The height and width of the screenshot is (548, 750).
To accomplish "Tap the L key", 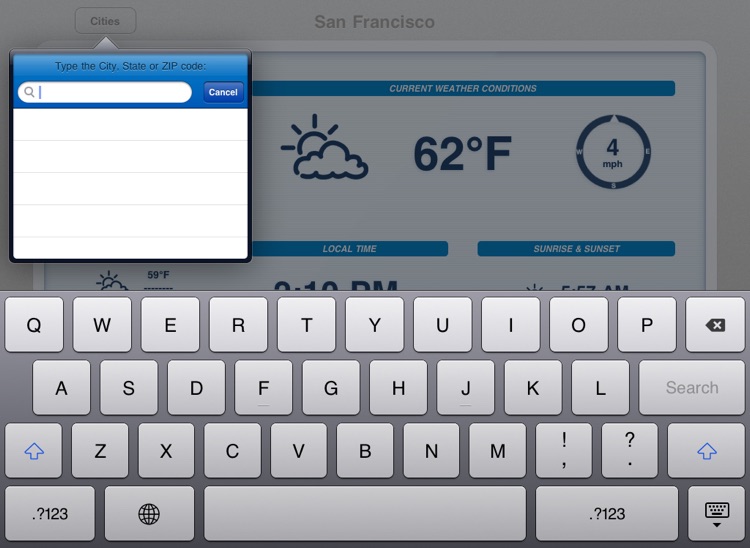I will 600,387.
